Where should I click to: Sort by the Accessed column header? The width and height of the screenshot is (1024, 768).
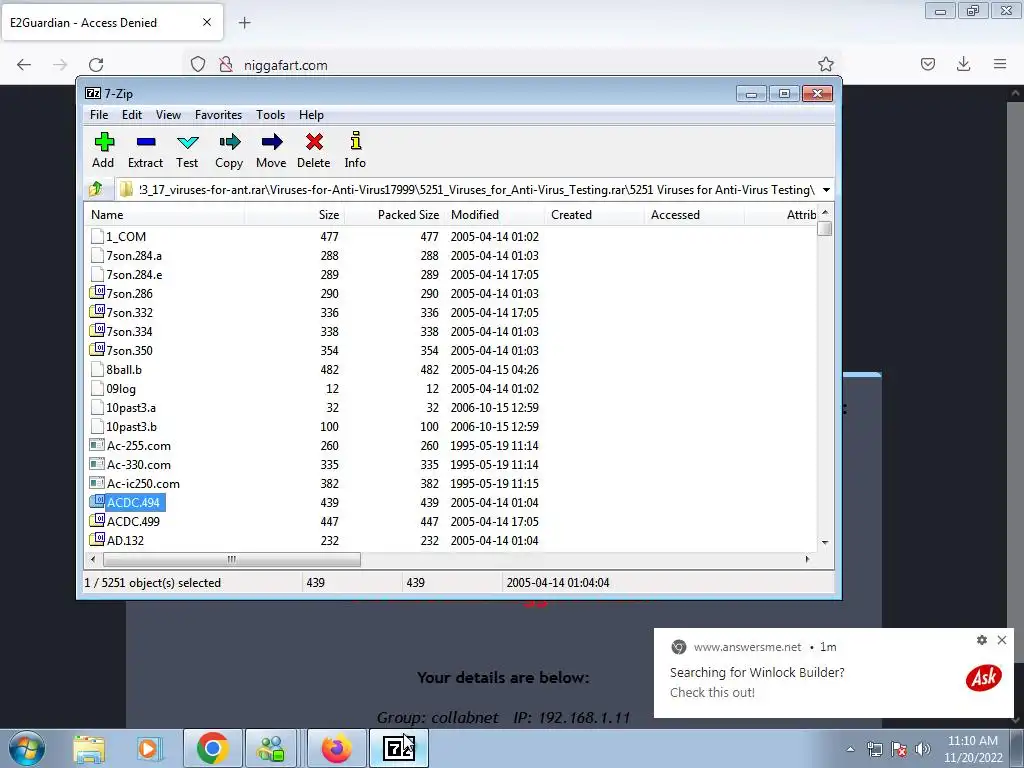coord(695,215)
